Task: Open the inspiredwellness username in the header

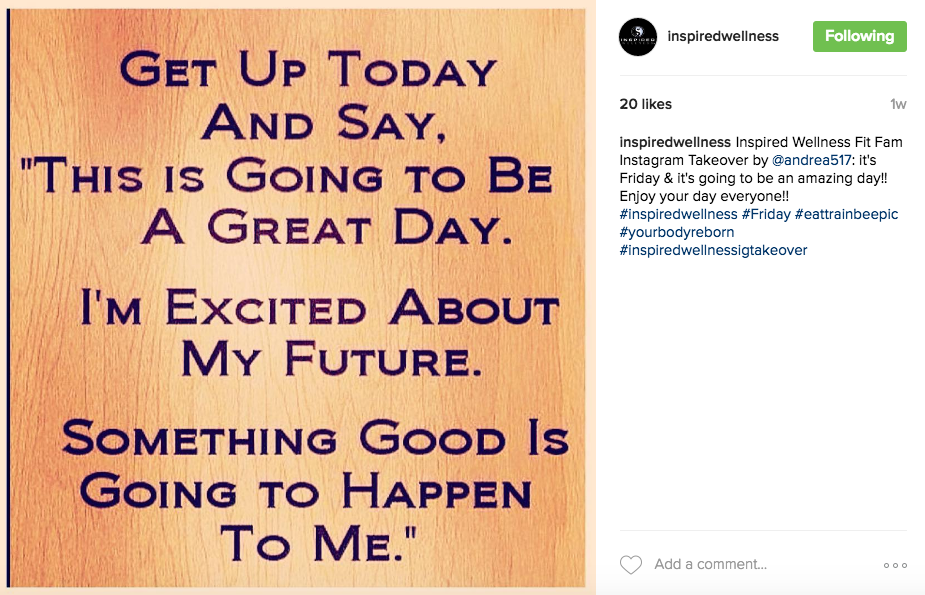Action: (723, 36)
